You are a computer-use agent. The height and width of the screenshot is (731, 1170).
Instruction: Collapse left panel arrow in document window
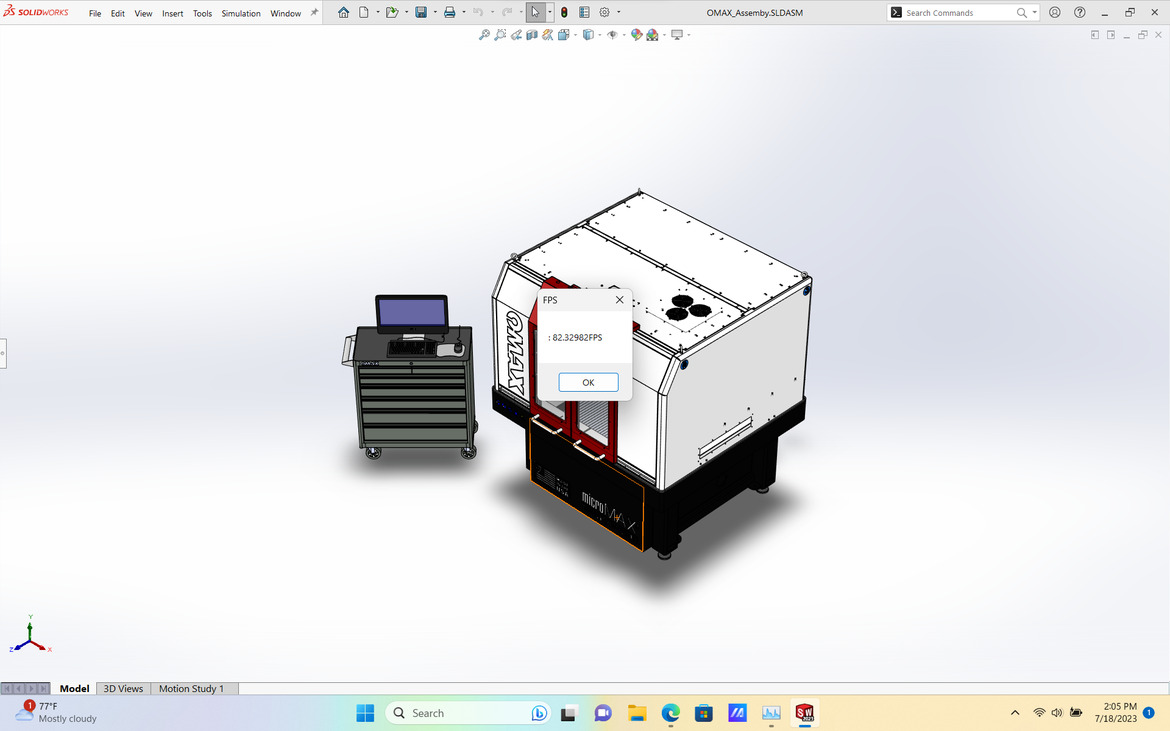1095,34
